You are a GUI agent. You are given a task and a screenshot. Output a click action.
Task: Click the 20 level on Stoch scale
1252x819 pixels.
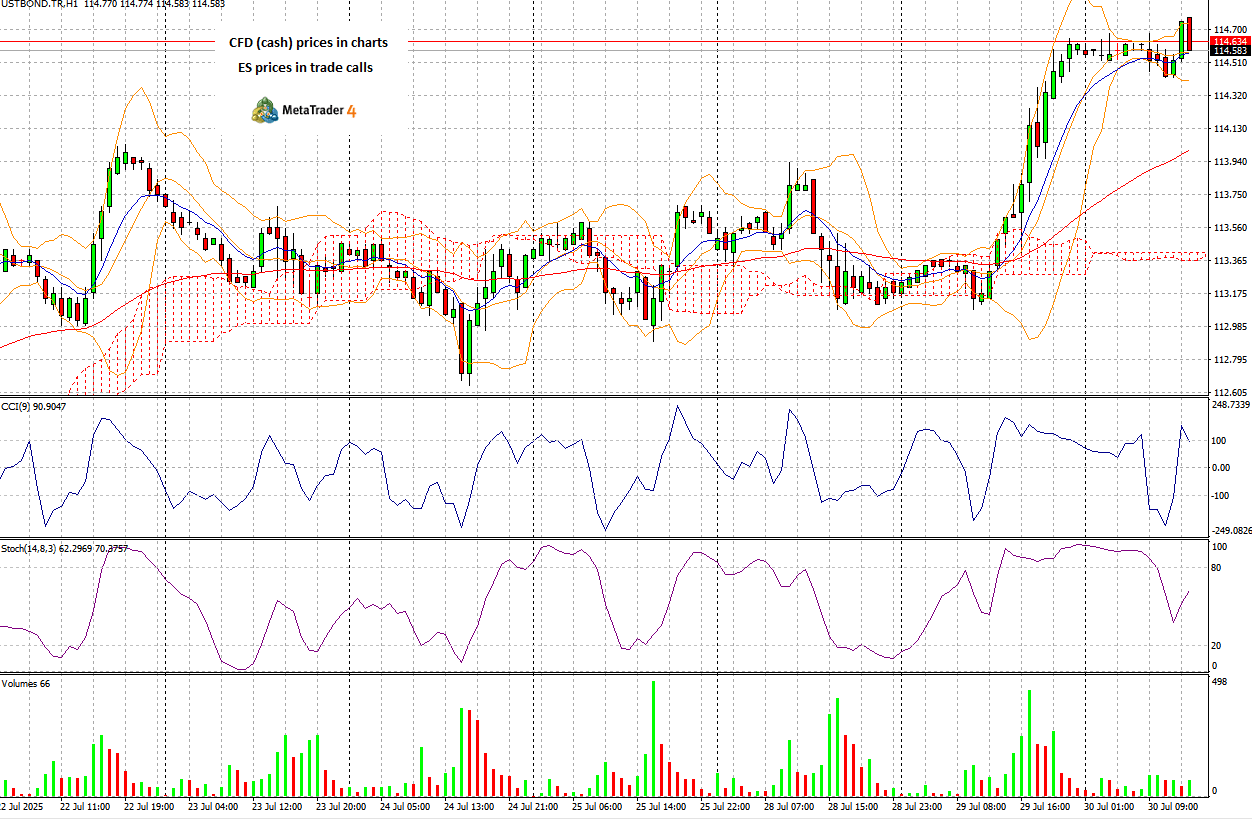[1217, 645]
